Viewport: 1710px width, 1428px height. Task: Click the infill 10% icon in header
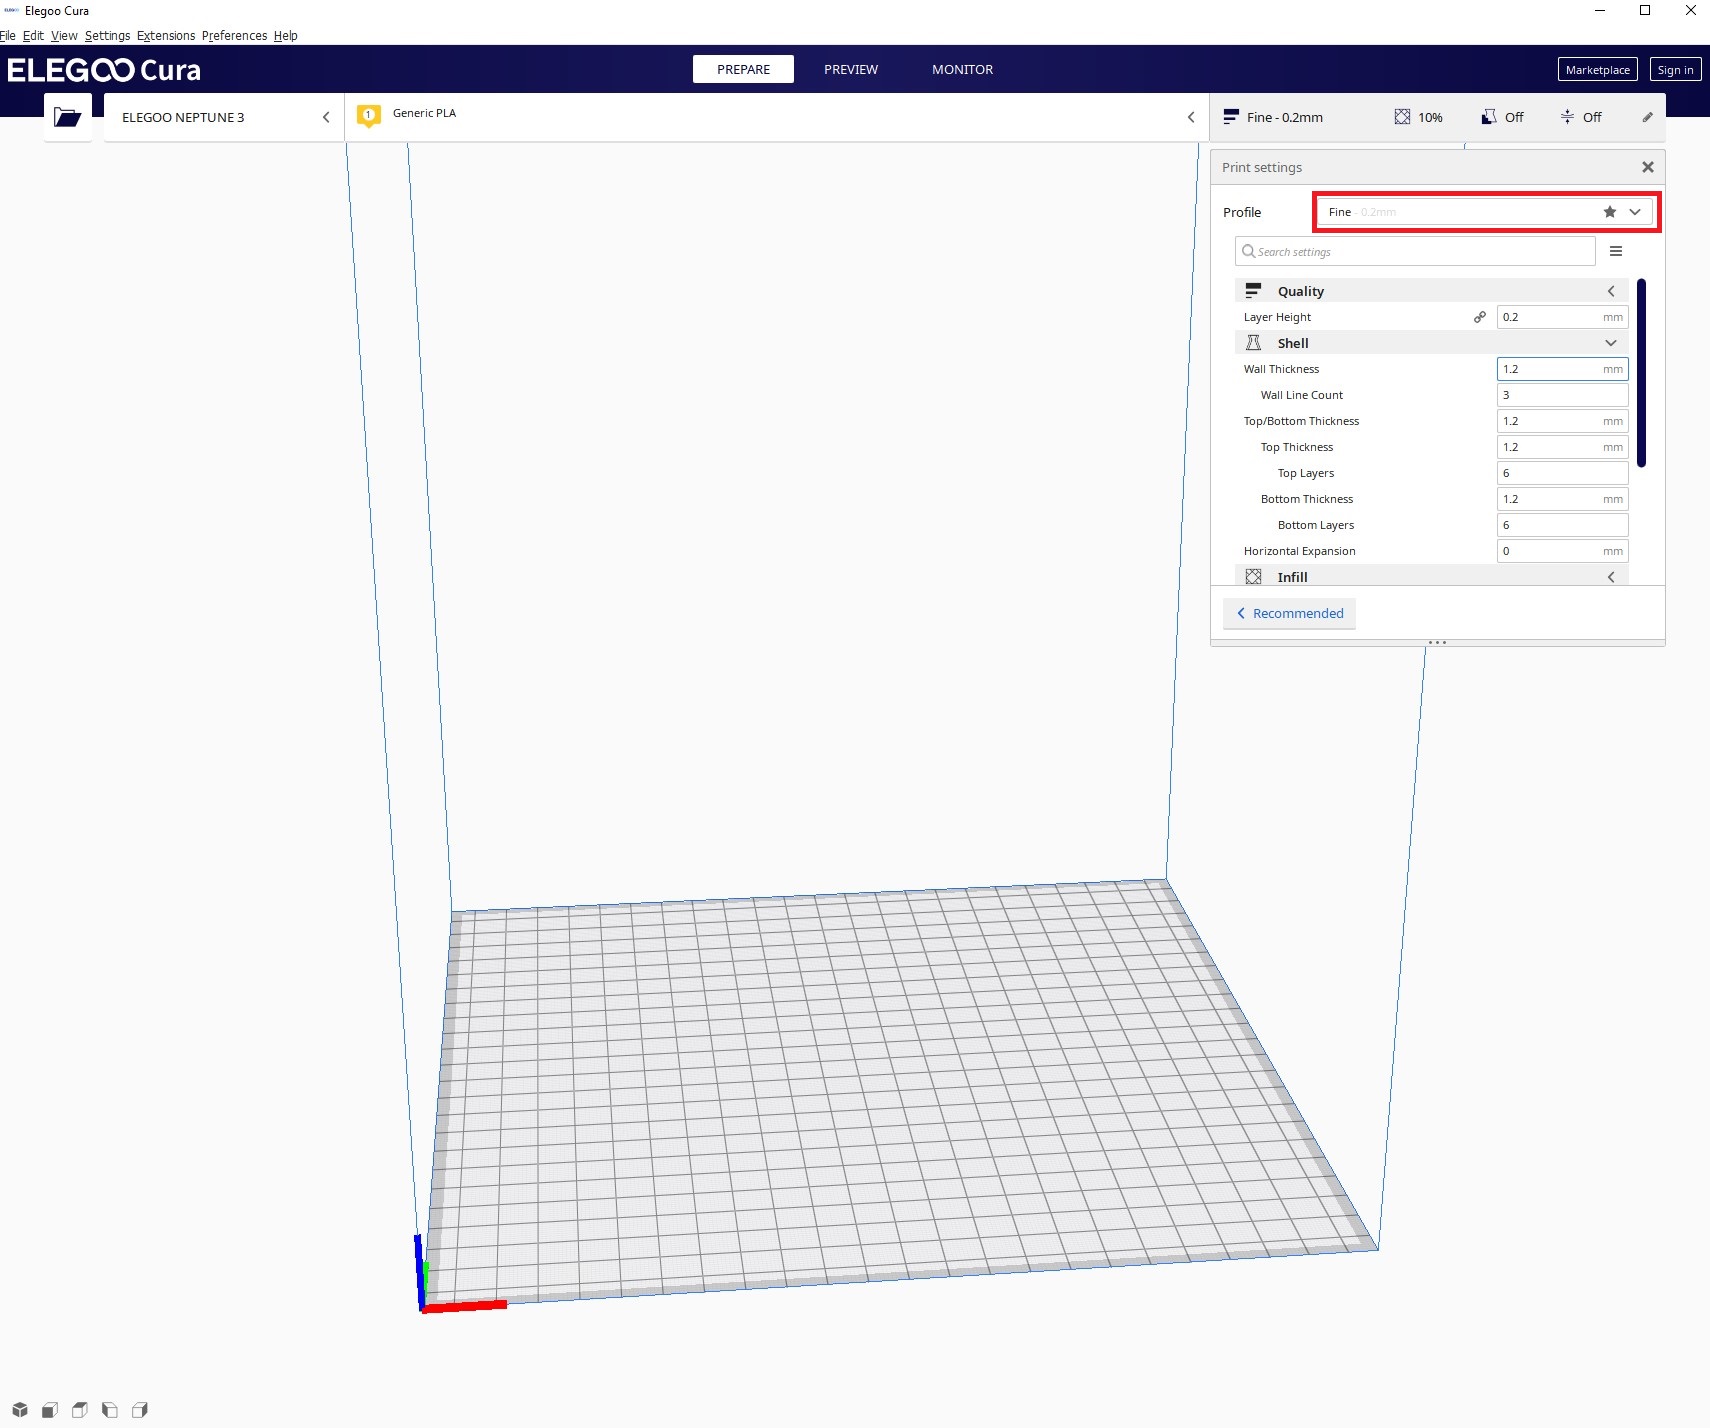coord(1402,117)
